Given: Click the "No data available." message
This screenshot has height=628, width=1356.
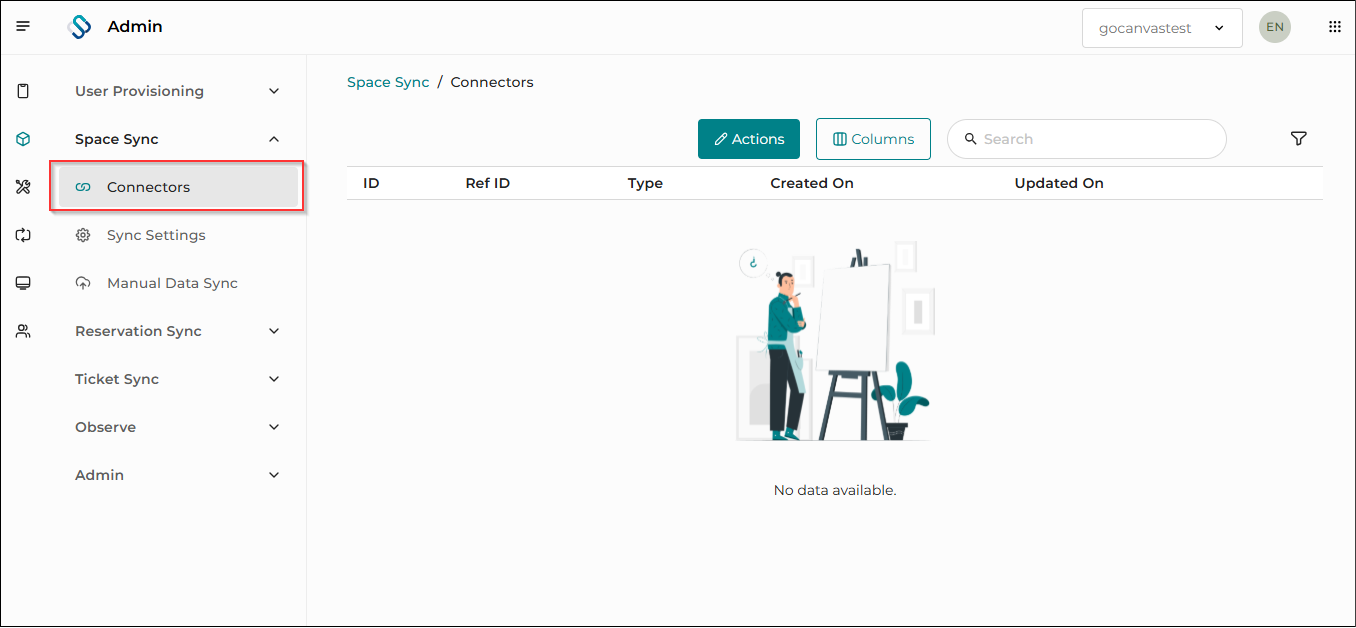Looking at the screenshot, I should 835,490.
